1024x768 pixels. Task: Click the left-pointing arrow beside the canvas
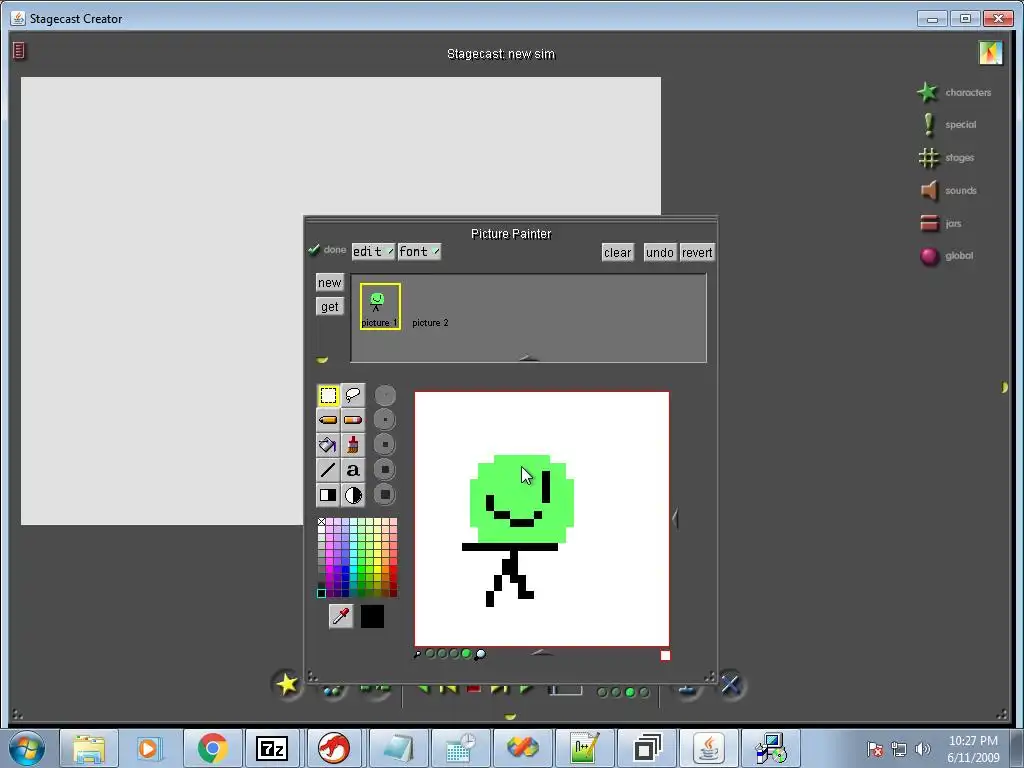675,519
